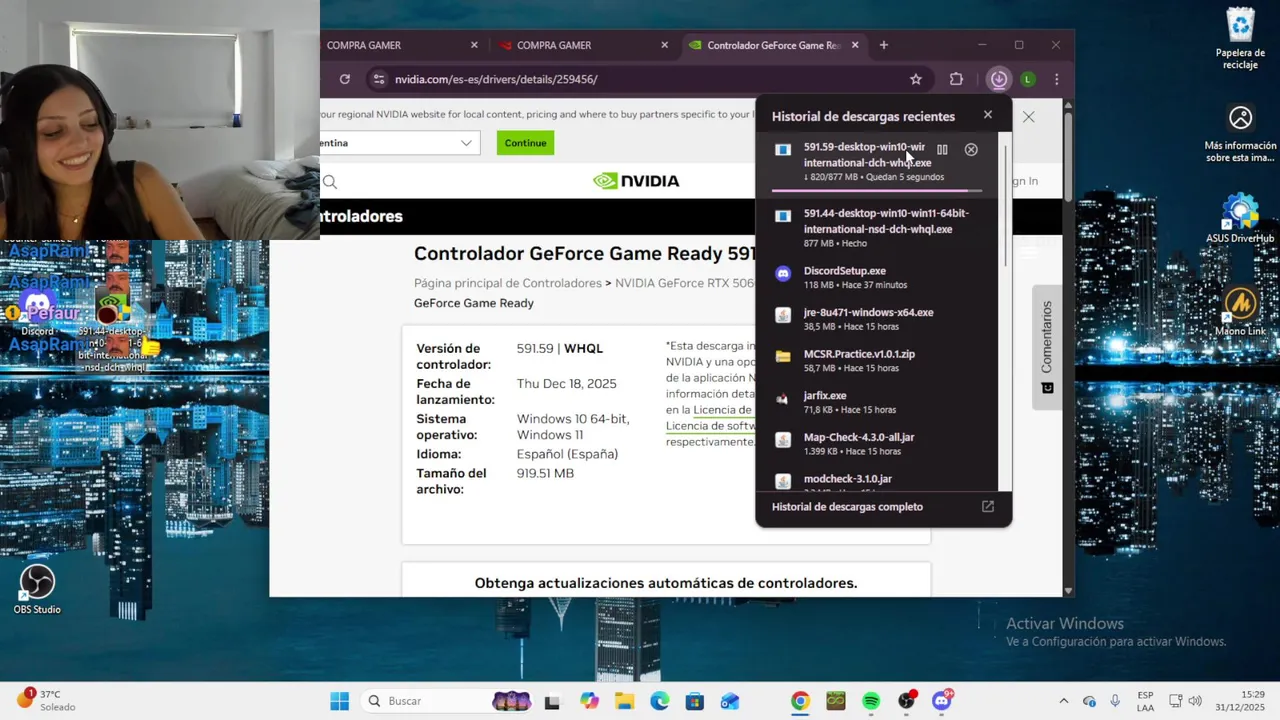Open a new Chrome tab
Image resolution: width=1280 pixels, height=720 pixels.
point(884,45)
